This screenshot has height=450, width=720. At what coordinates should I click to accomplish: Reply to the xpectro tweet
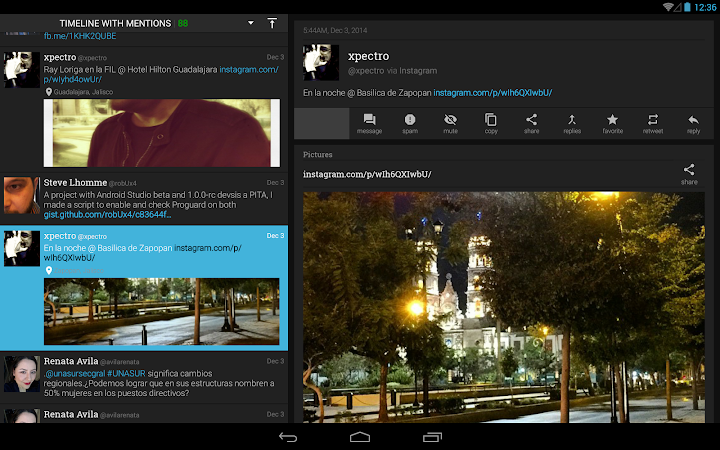tap(693, 123)
